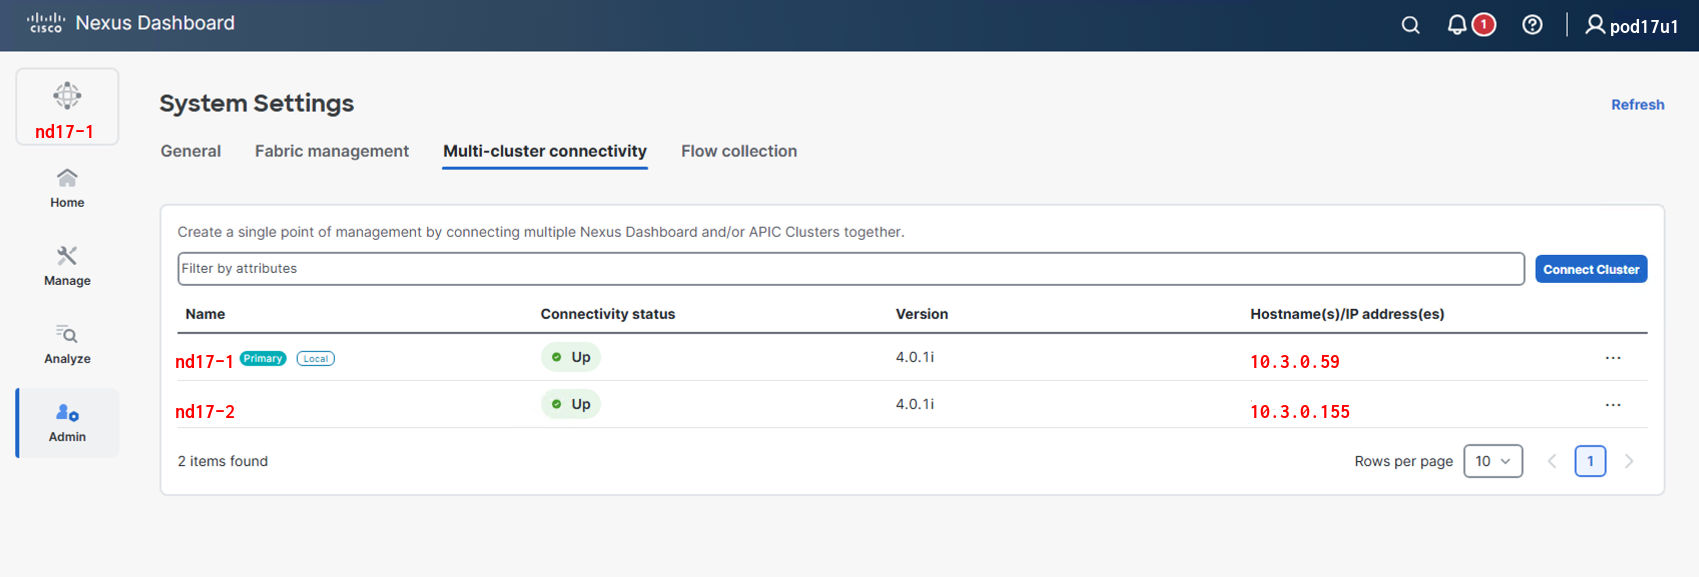The height and width of the screenshot is (577, 1699).
Task: Open the Analyze section in sidebar
Action: coord(67,344)
